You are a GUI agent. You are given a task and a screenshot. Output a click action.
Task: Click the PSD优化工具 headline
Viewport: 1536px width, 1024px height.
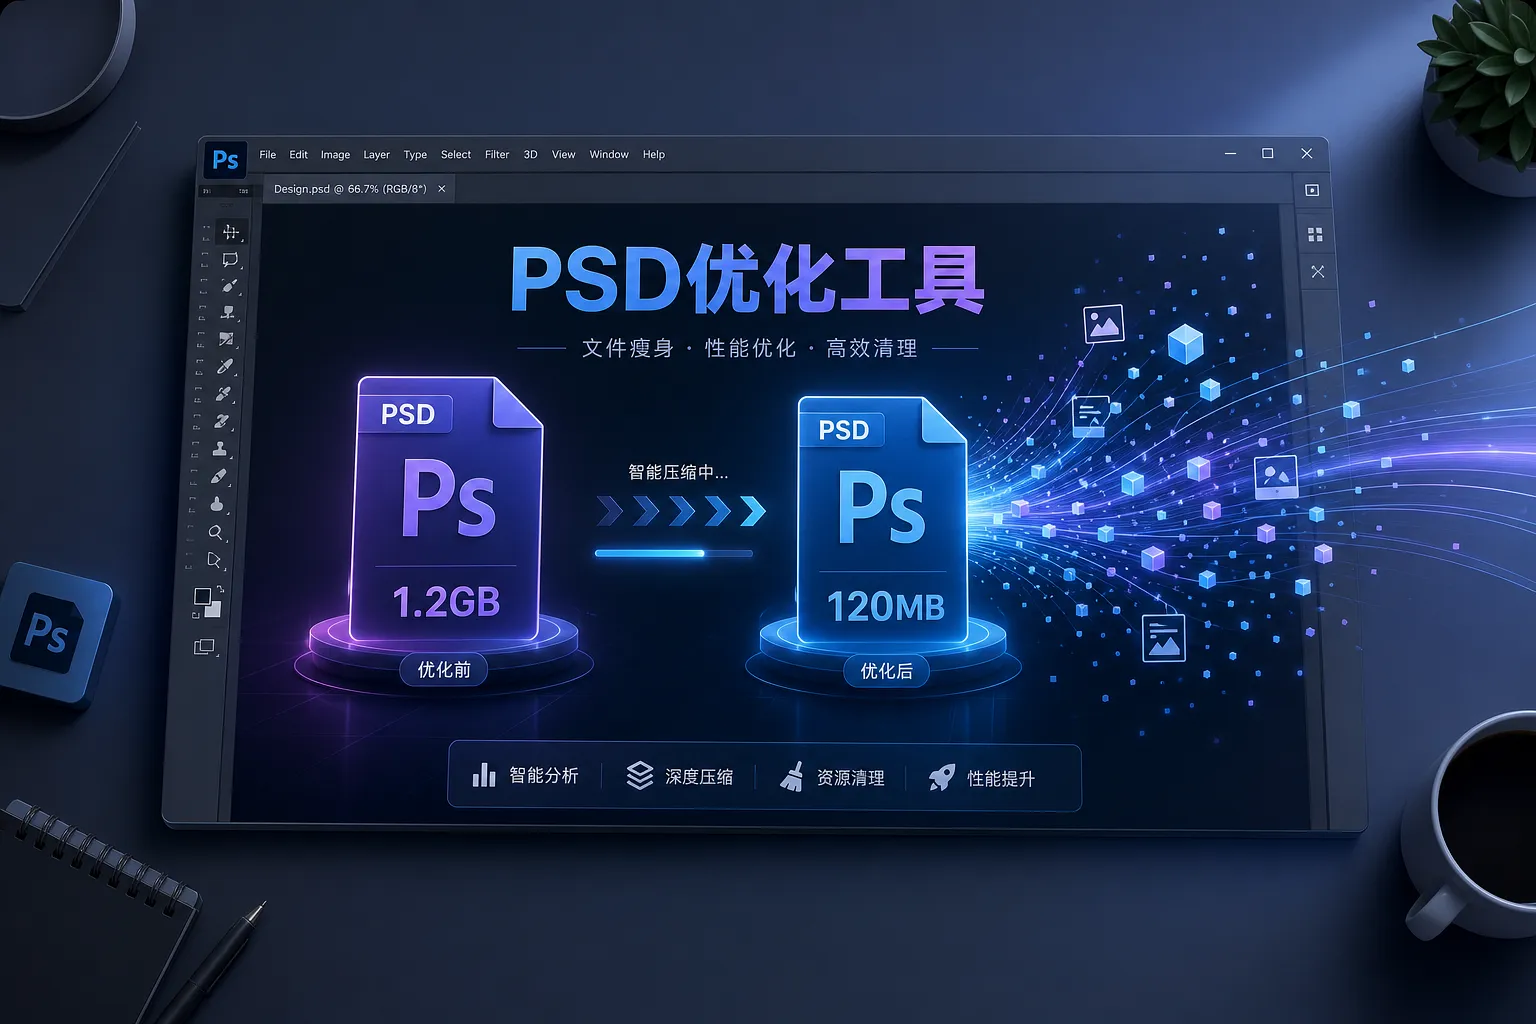tap(748, 279)
